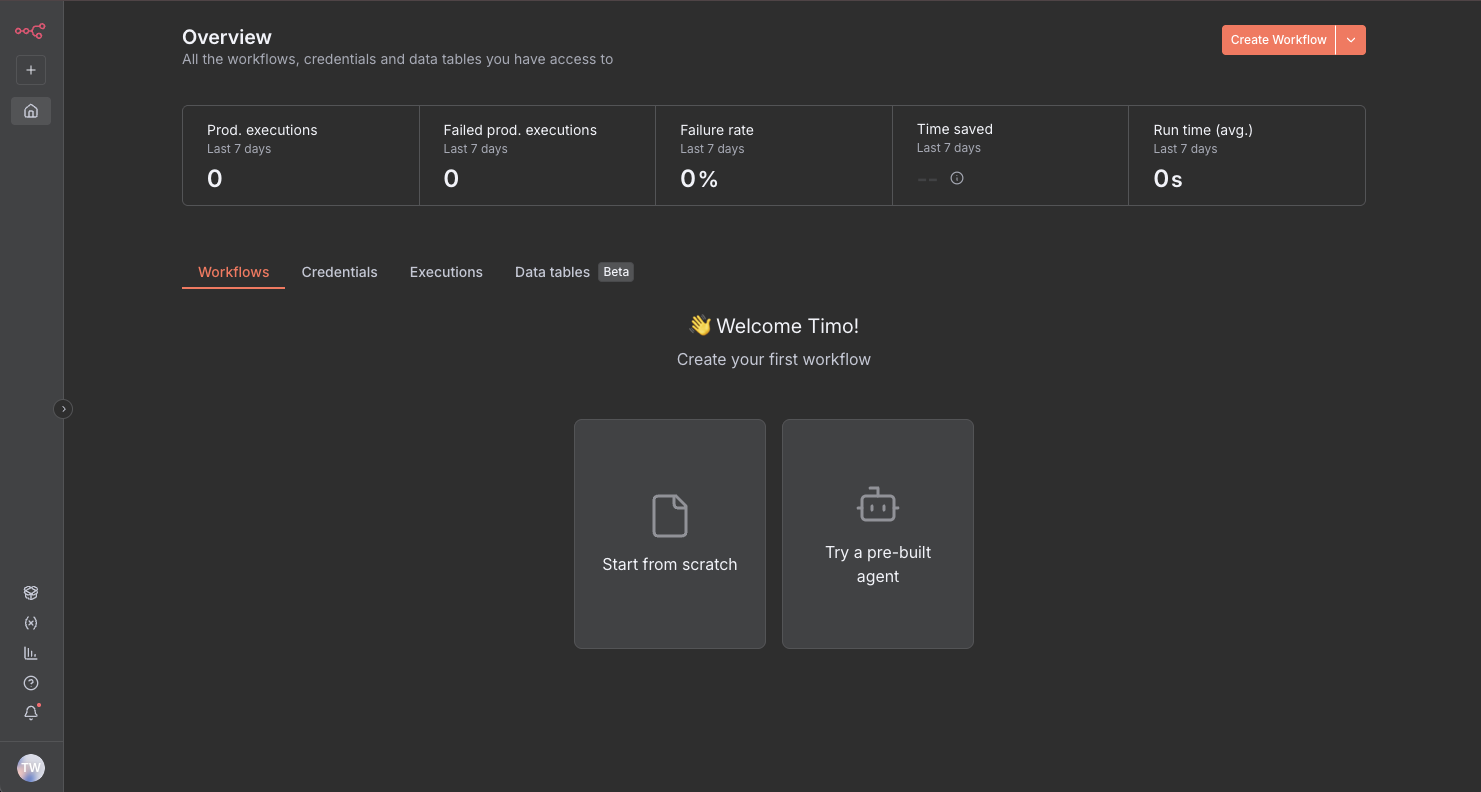The image size is (1481, 792).
Task: Choose the Start from scratch card
Action: point(670,534)
